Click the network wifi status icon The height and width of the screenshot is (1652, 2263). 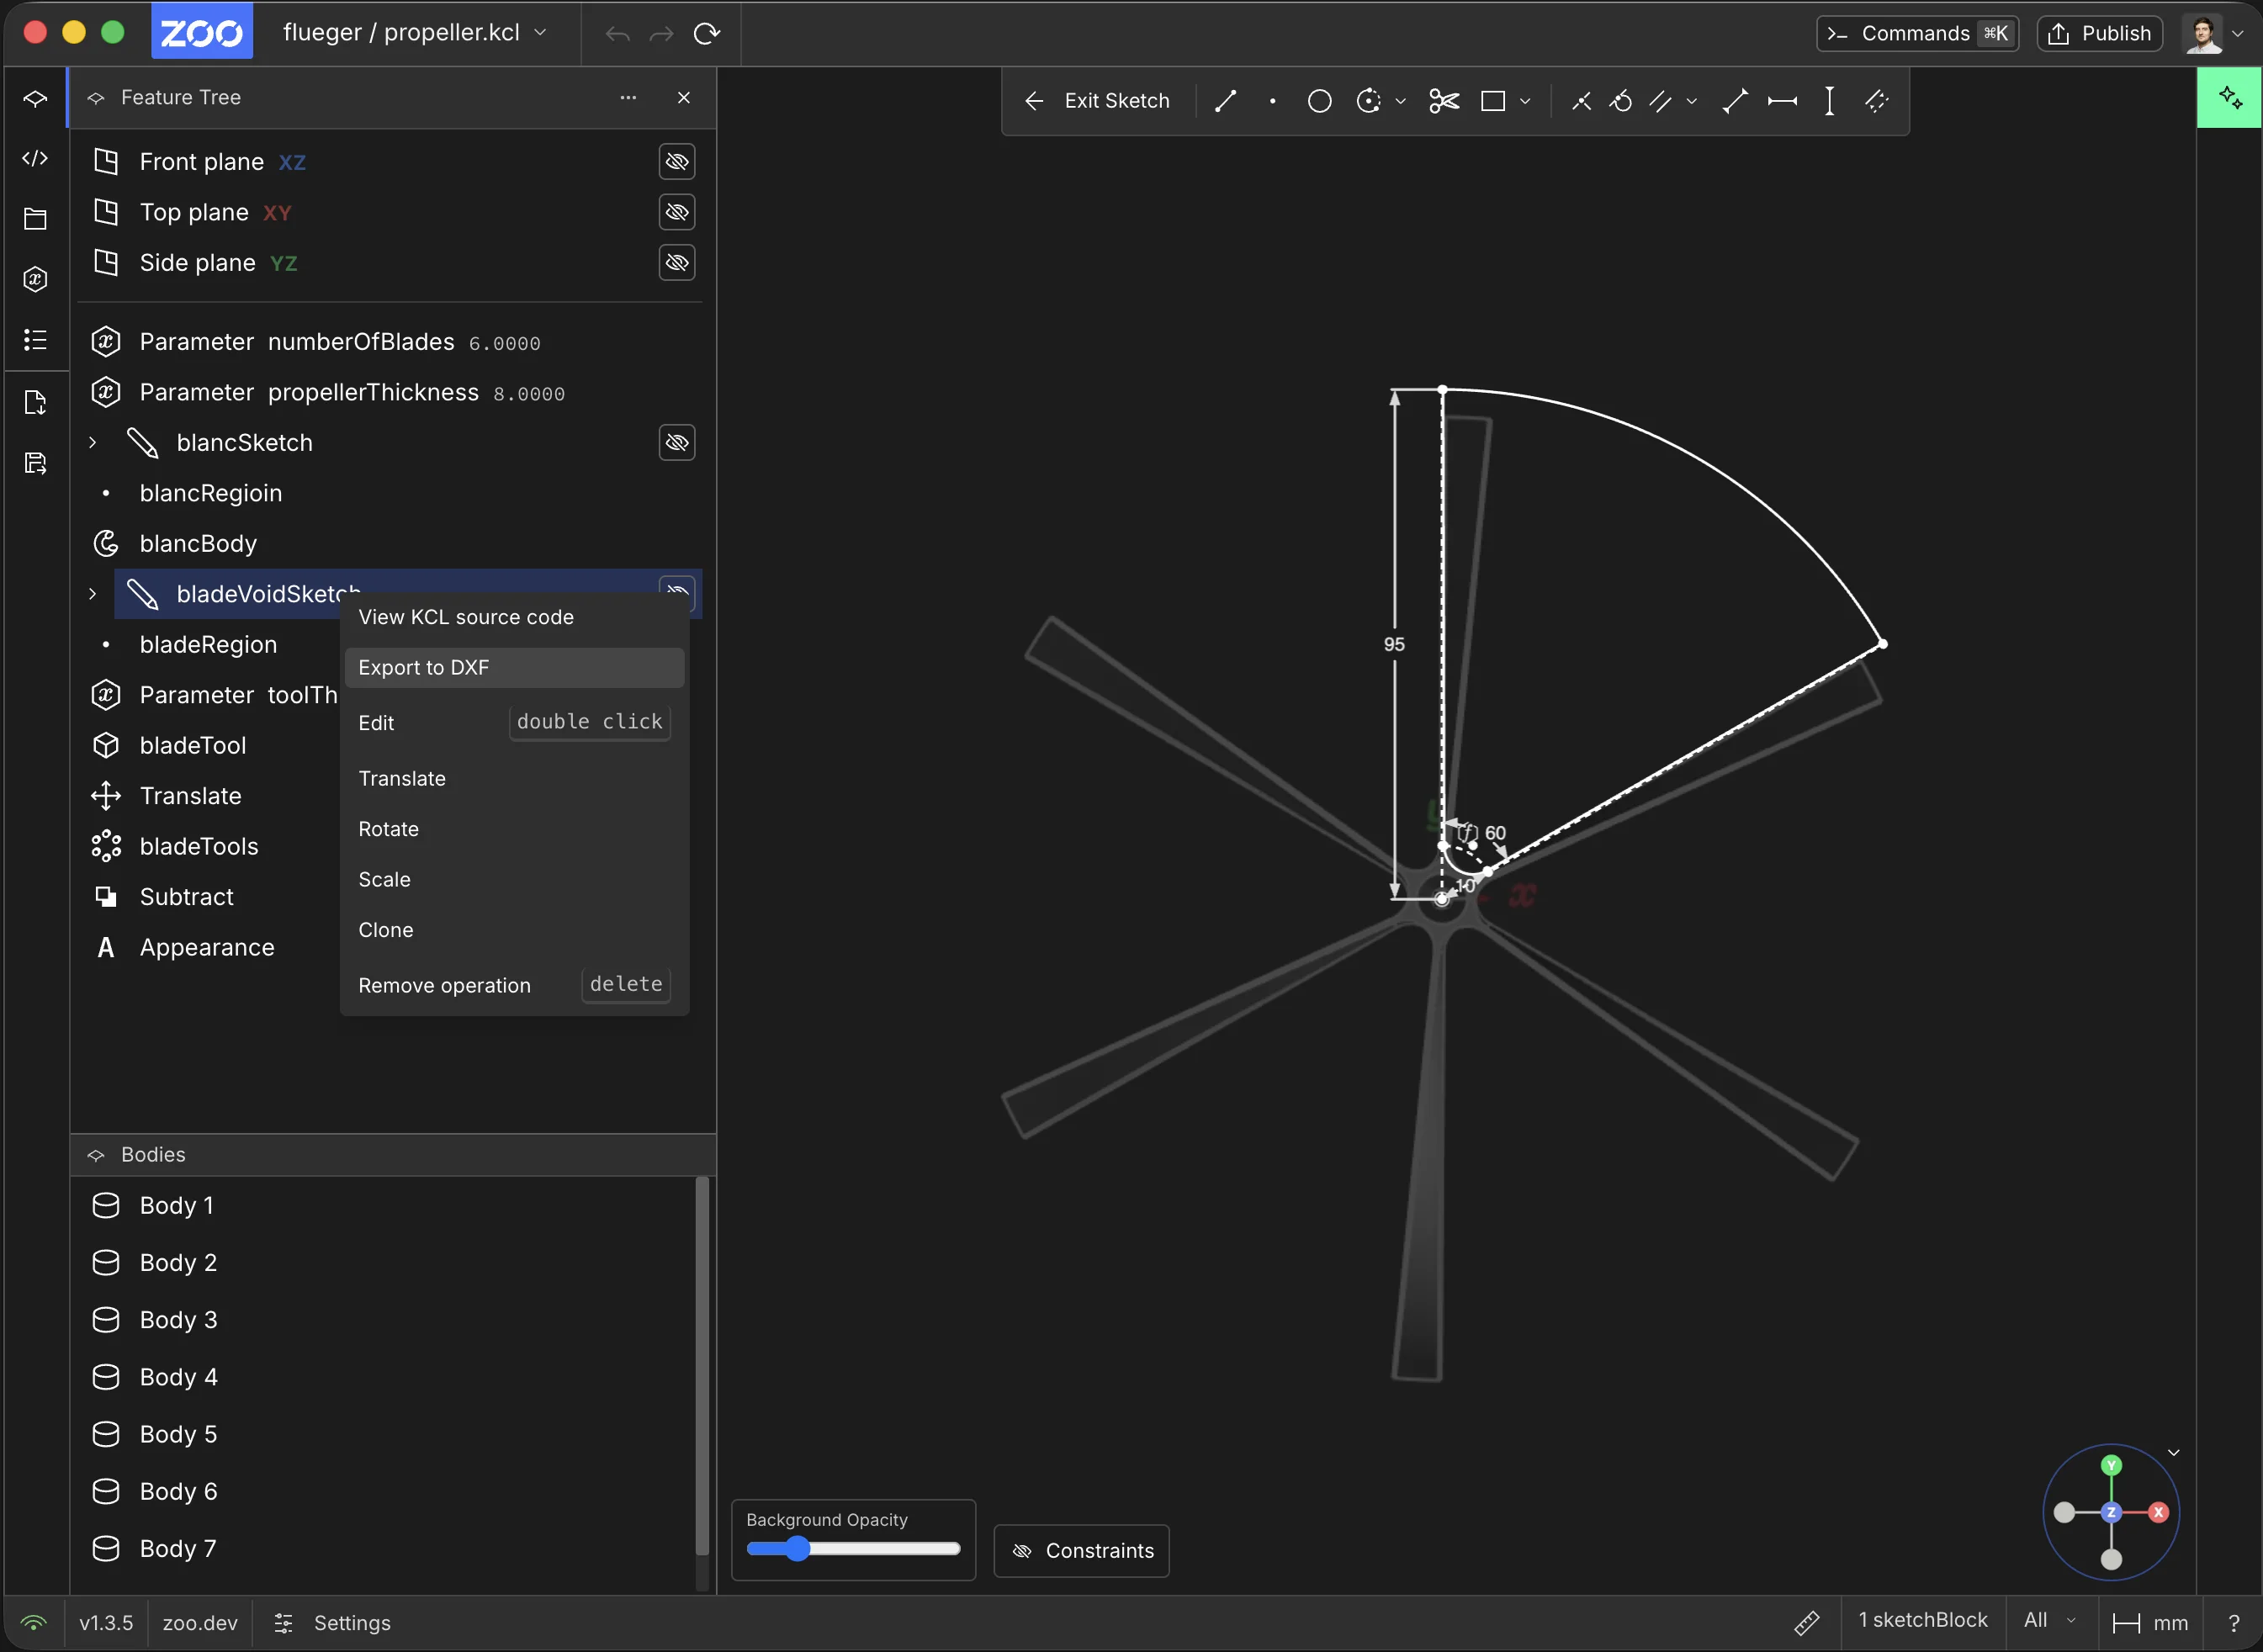[34, 1622]
